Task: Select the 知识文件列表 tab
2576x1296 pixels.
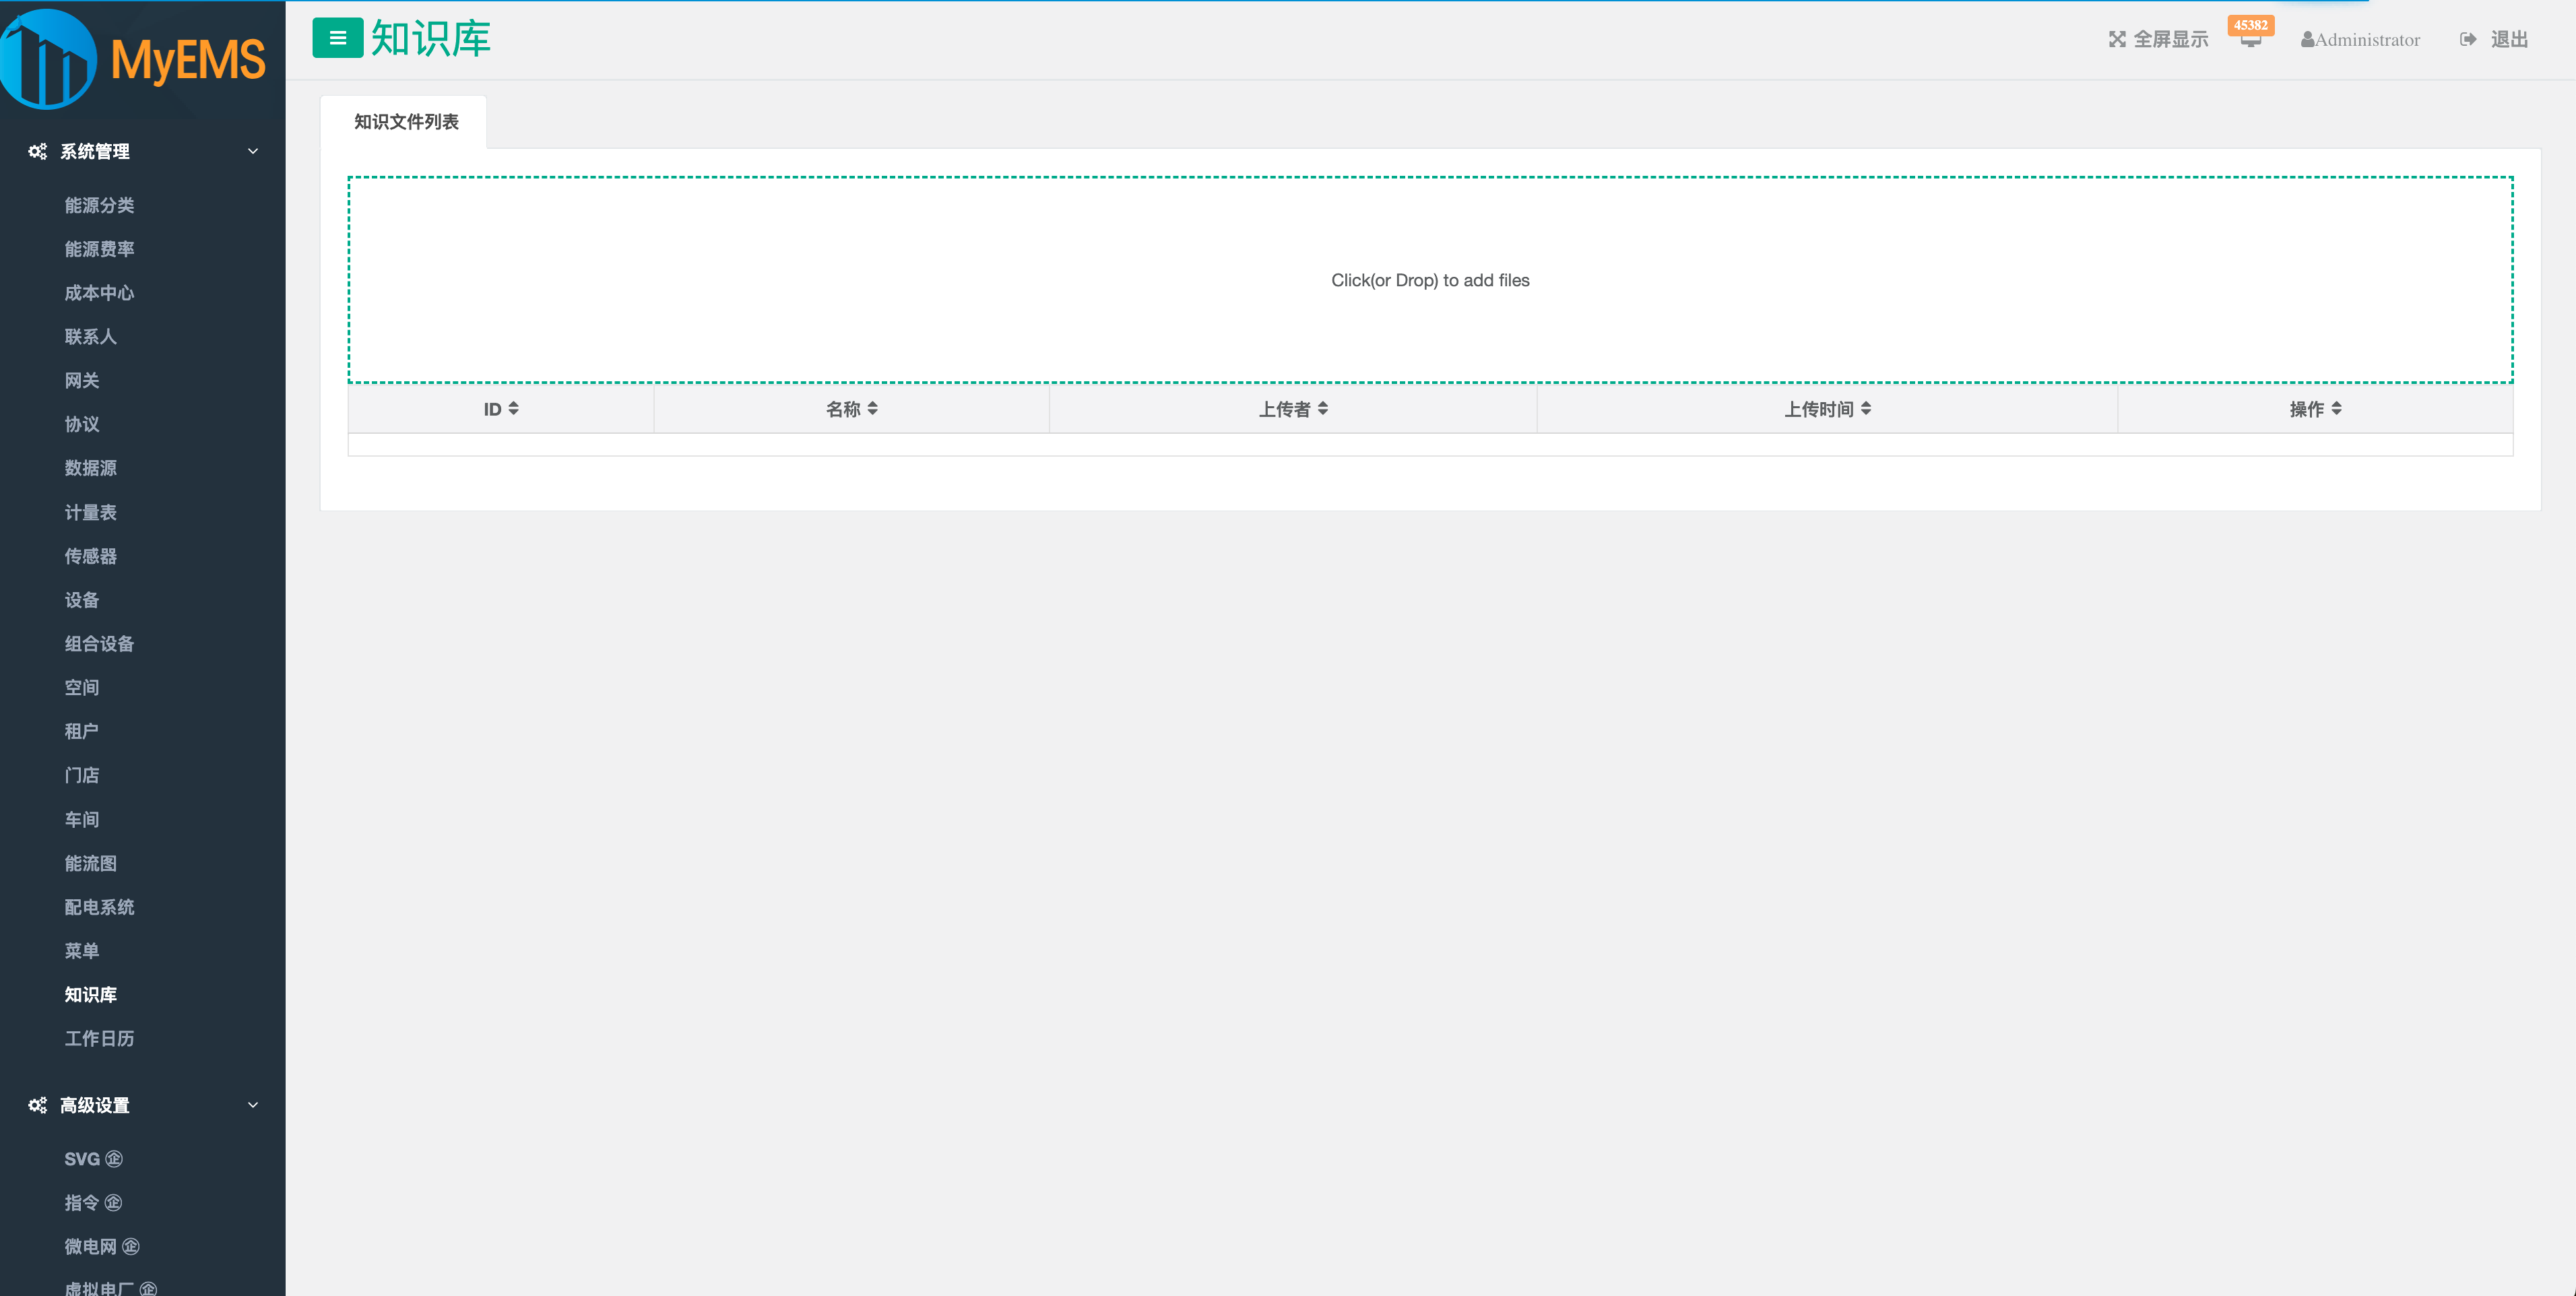Action: (406, 122)
